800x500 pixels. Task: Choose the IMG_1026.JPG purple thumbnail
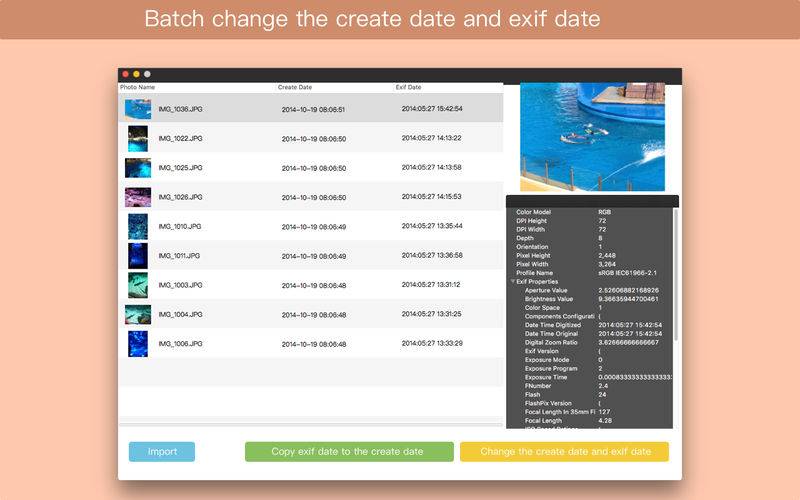pyautogui.click(x=138, y=197)
